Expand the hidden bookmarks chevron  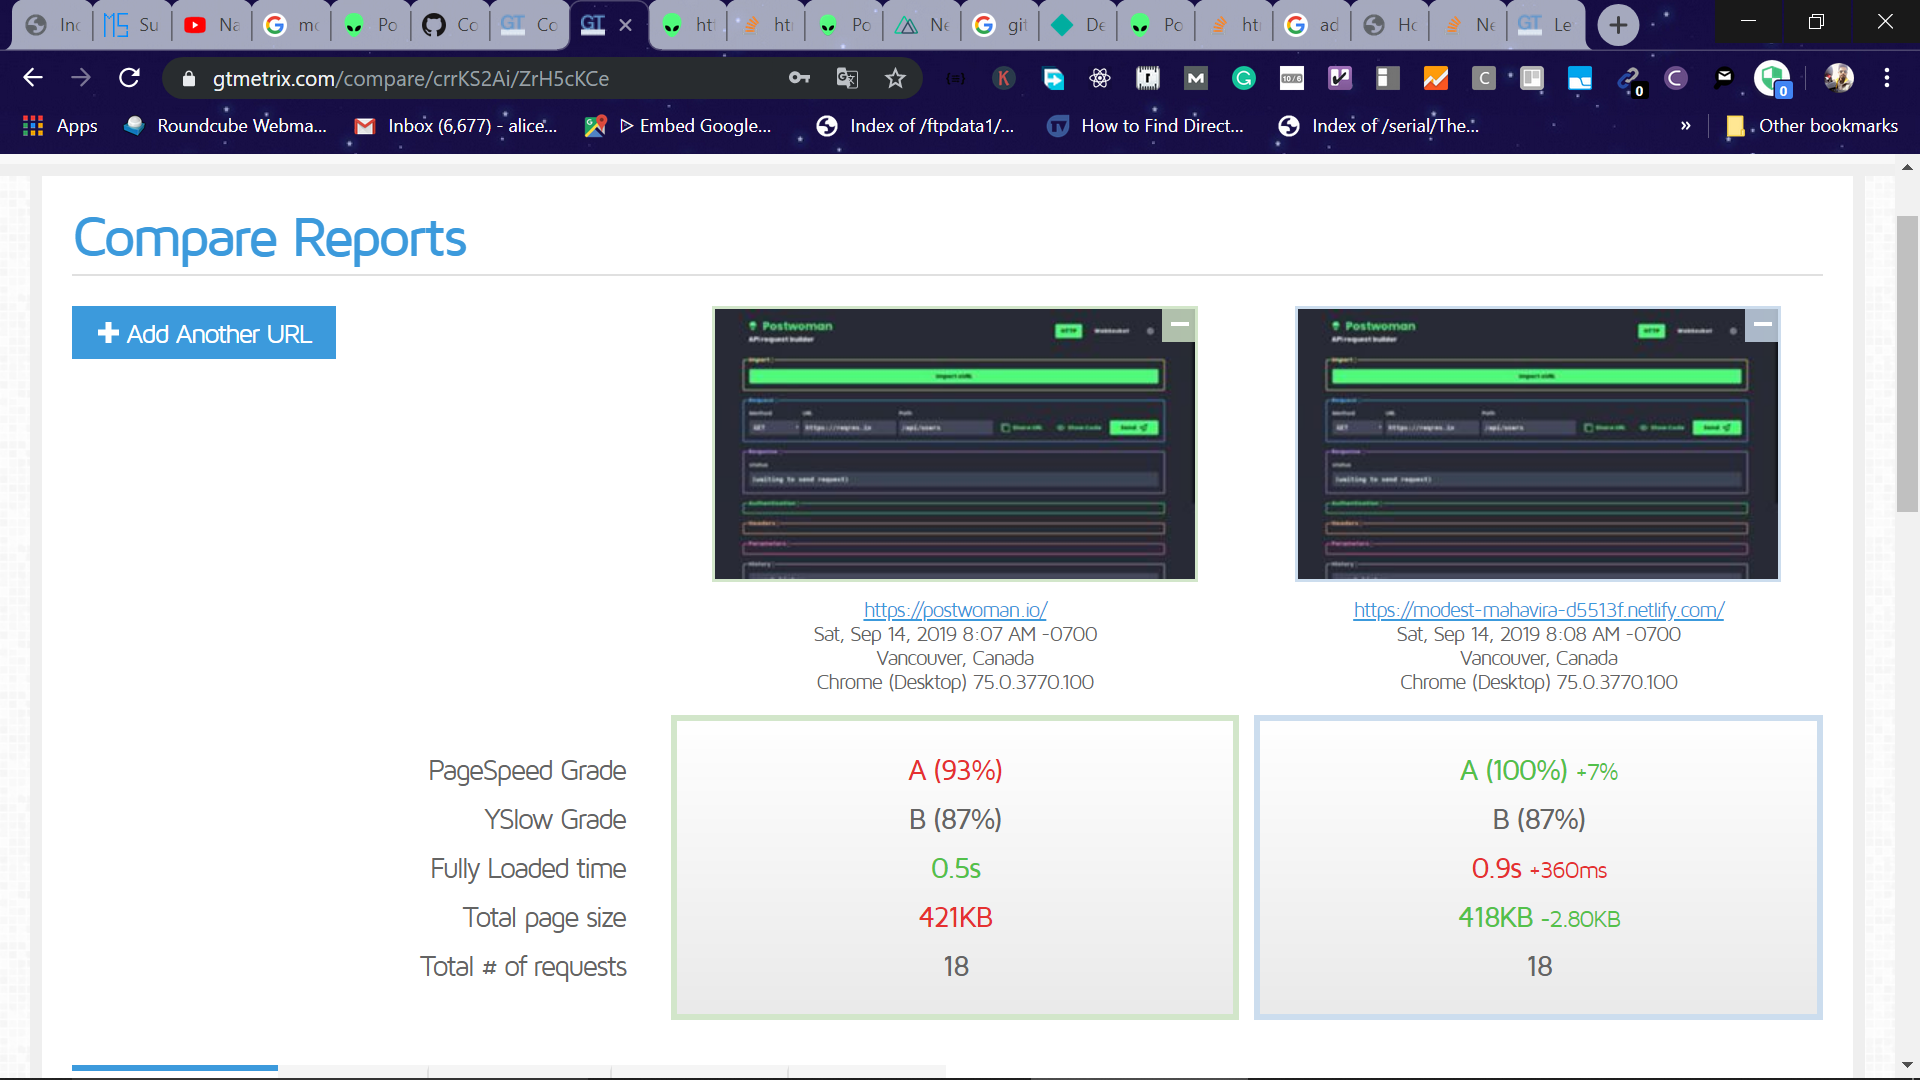pyautogui.click(x=1686, y=126)
